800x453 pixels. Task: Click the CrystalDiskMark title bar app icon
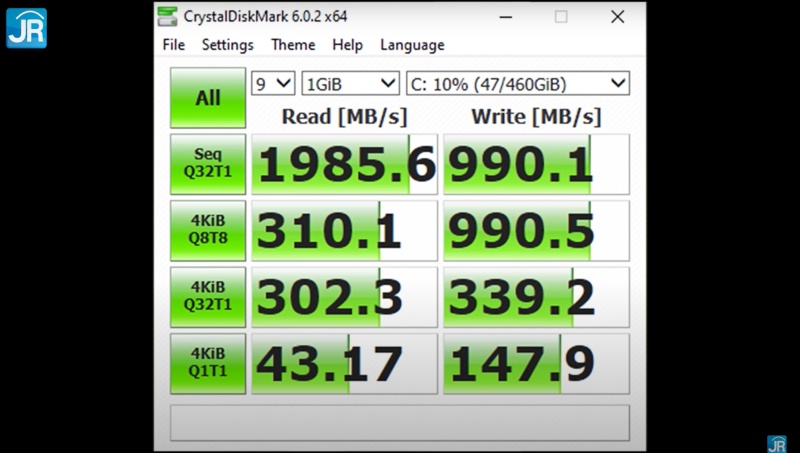167,16
